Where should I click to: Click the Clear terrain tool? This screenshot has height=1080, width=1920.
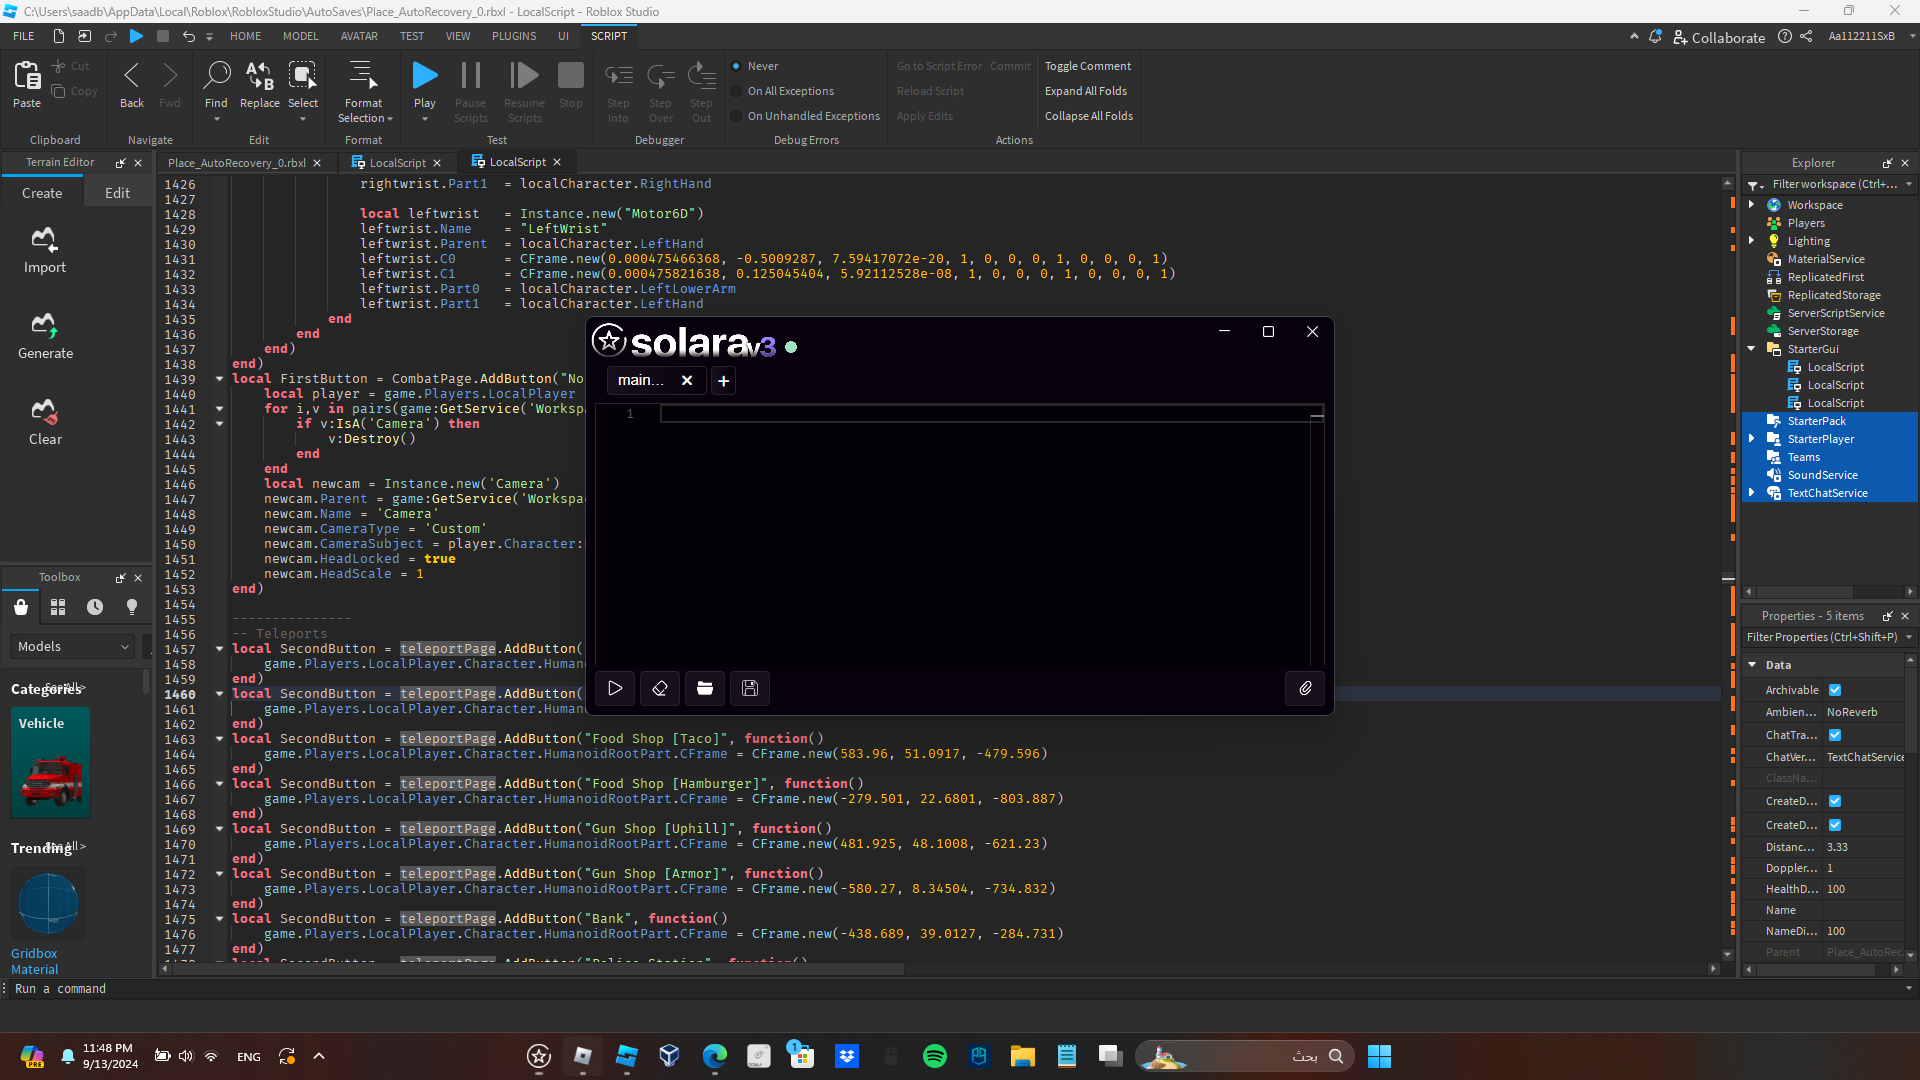point(45,422)
